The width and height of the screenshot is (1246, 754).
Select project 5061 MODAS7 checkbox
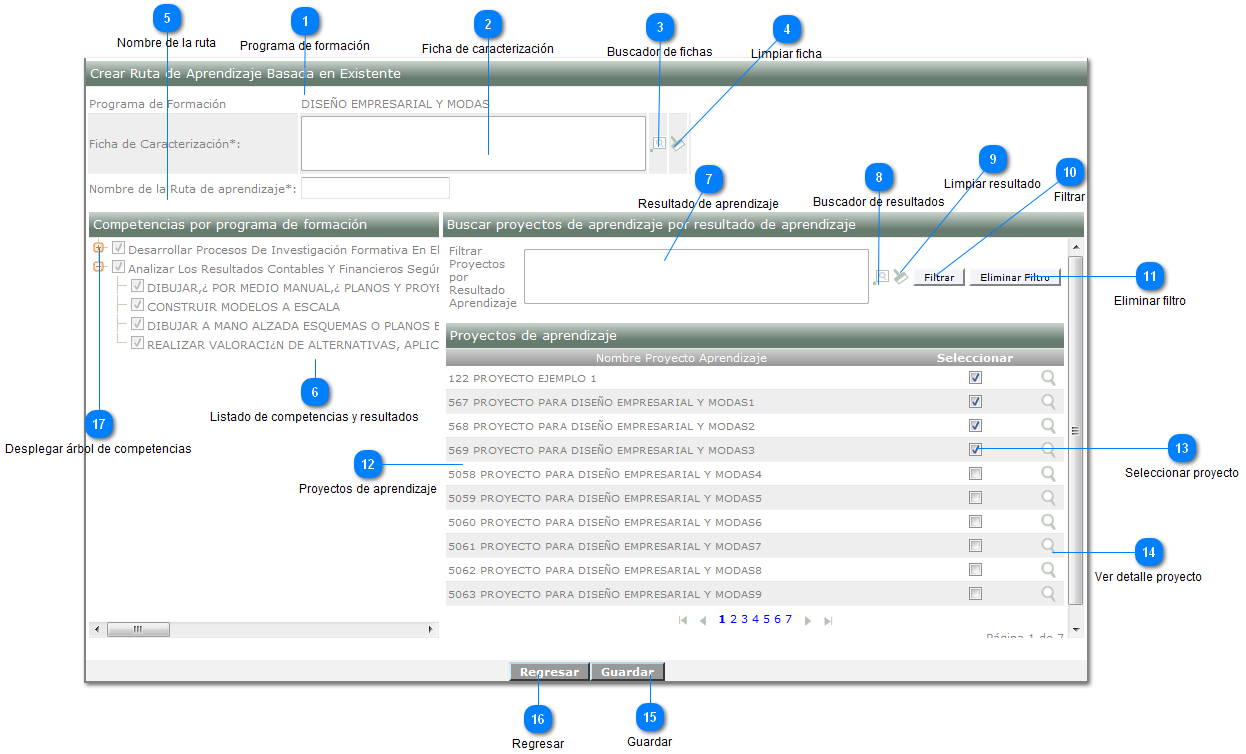[x=975, y=546]
